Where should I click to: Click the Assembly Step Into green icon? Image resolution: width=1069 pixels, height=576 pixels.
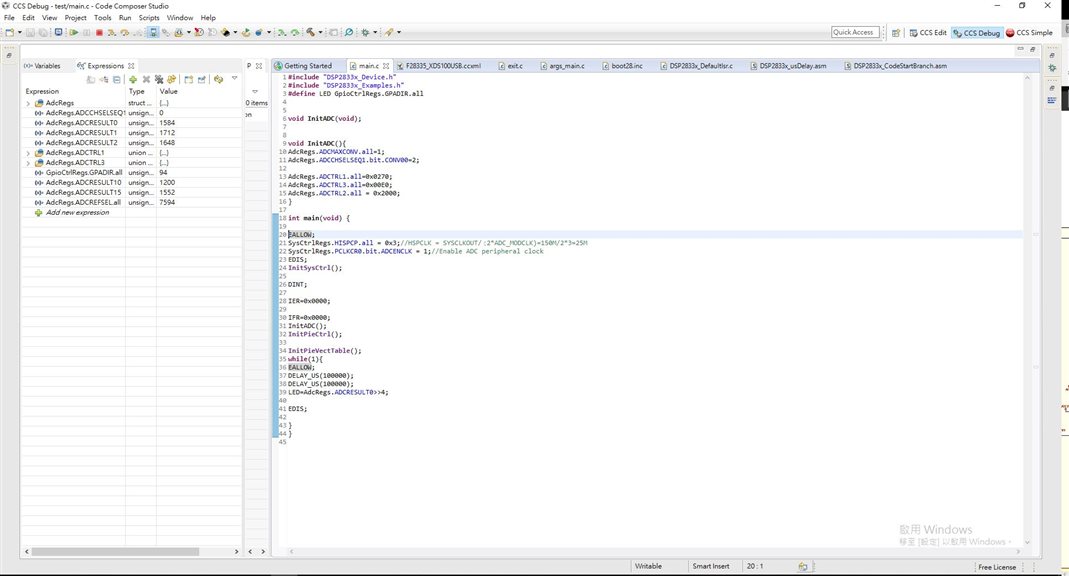(x=281, y=32)
